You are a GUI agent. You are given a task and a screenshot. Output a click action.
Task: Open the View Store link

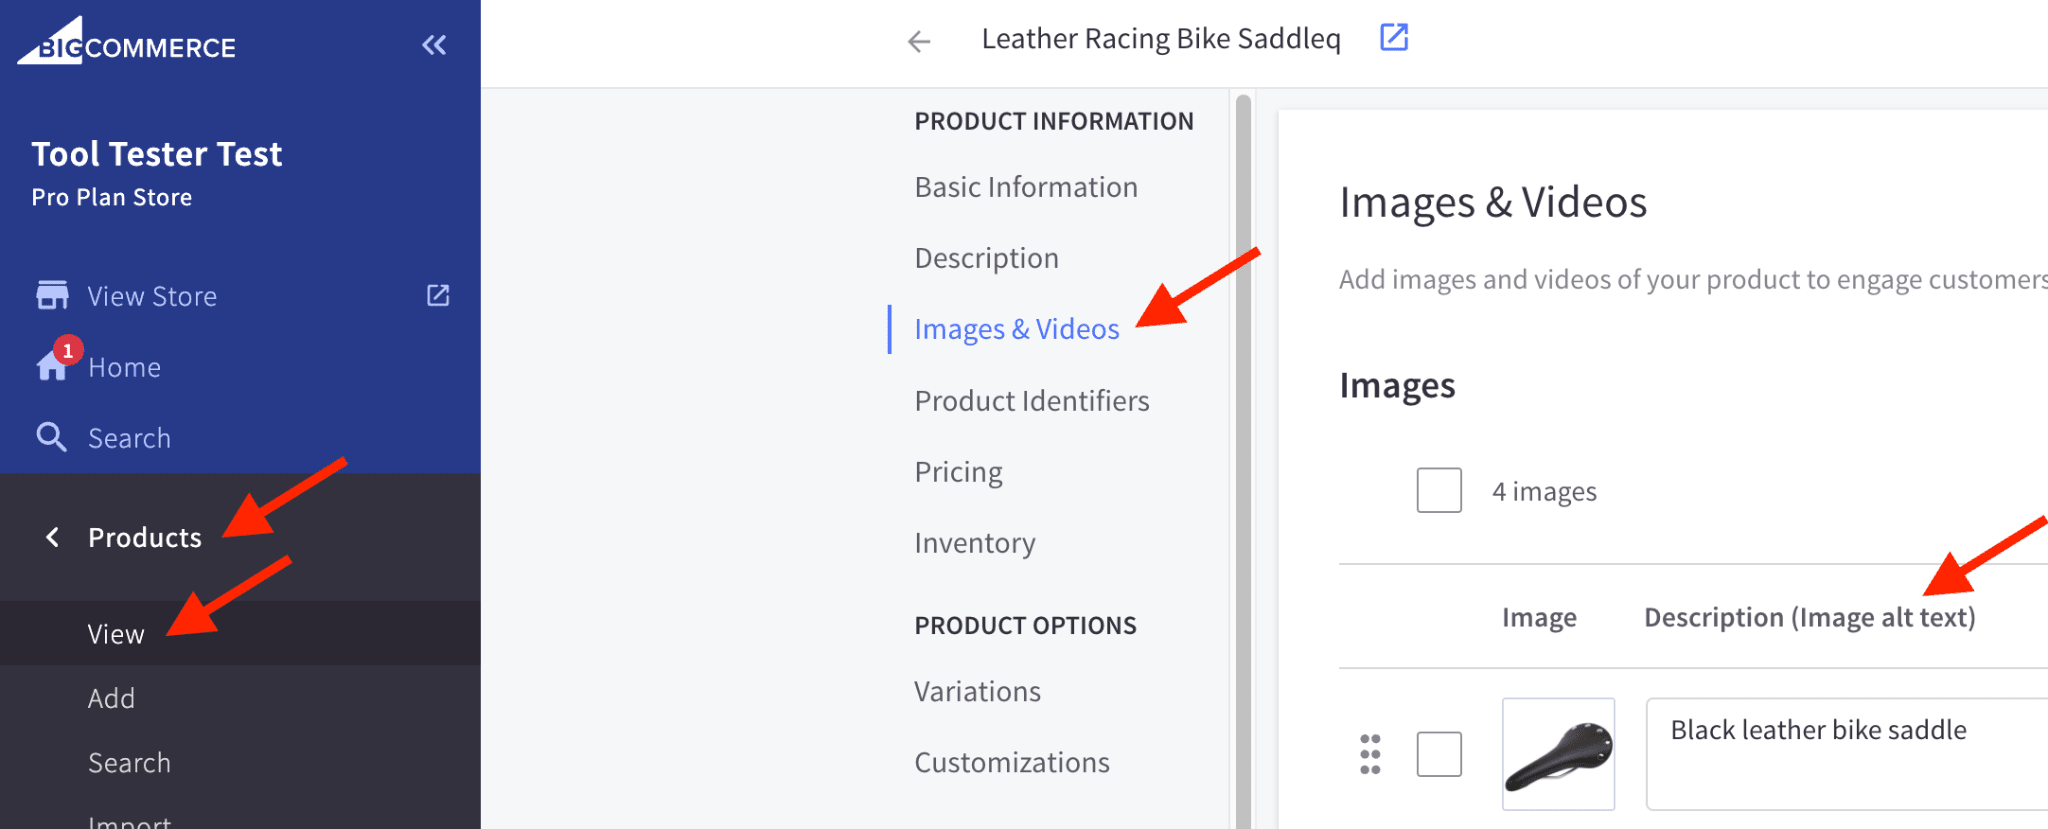152,296
